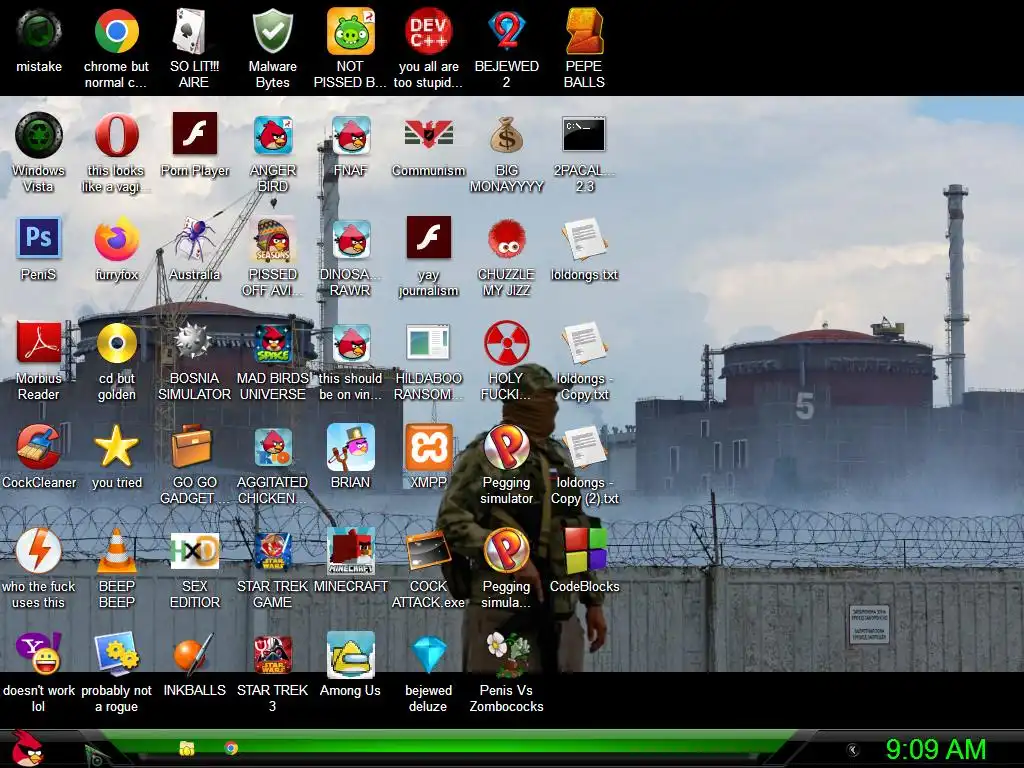Open the BEEP BEEP traffic cone icon
Screen dimensions: 1024x768
click(x=116, y=551)
